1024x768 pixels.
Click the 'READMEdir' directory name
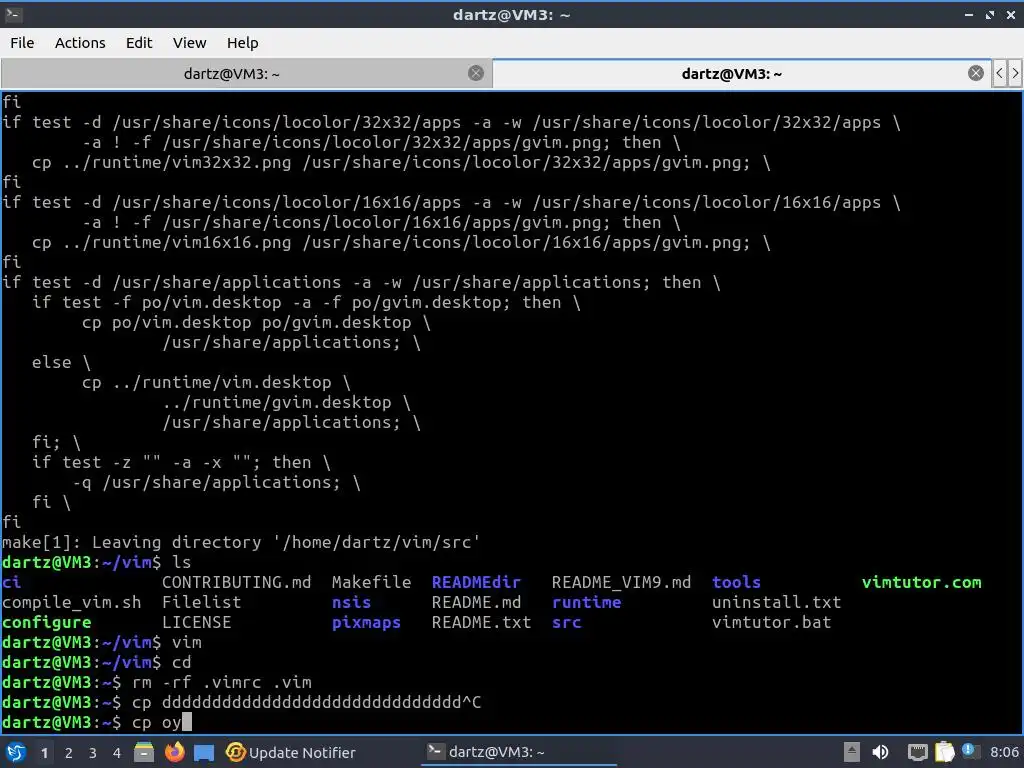(476, 583)
